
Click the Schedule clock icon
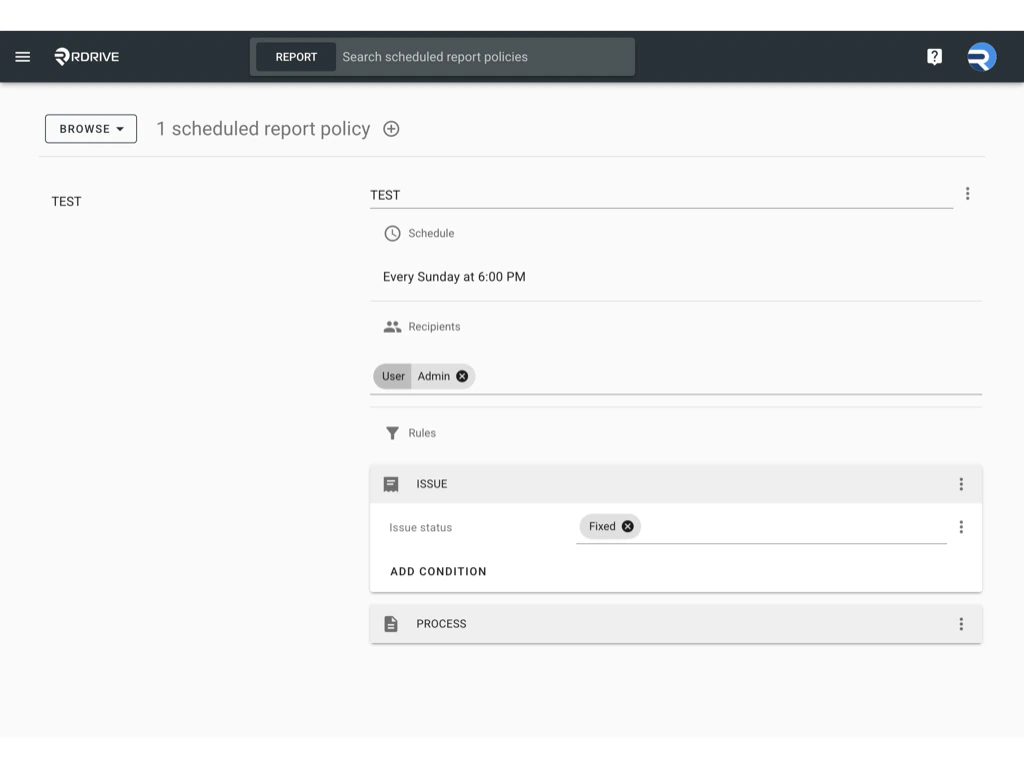pos(391,233)
